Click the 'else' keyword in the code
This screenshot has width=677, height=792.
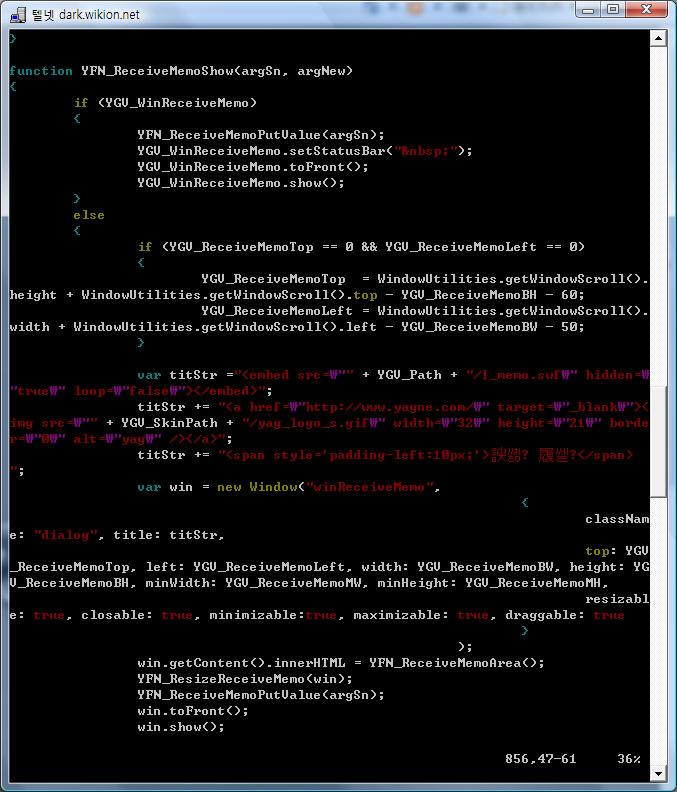89,215
